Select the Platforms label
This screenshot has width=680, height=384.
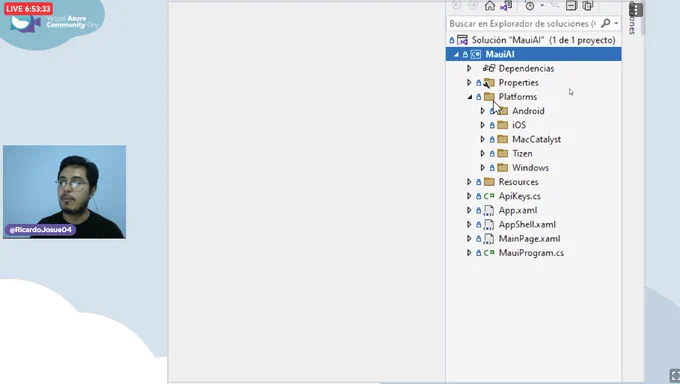click(x=518, y=97)
